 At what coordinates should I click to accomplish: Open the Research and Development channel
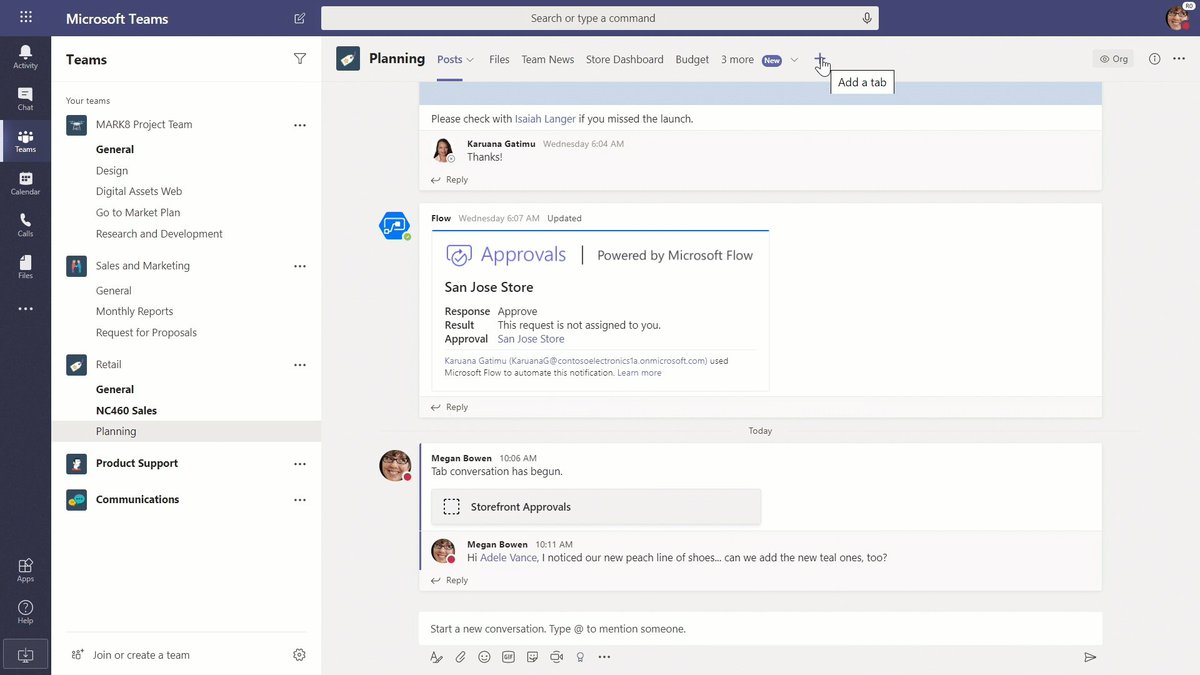pyautogui.click(x=159, y=234)
